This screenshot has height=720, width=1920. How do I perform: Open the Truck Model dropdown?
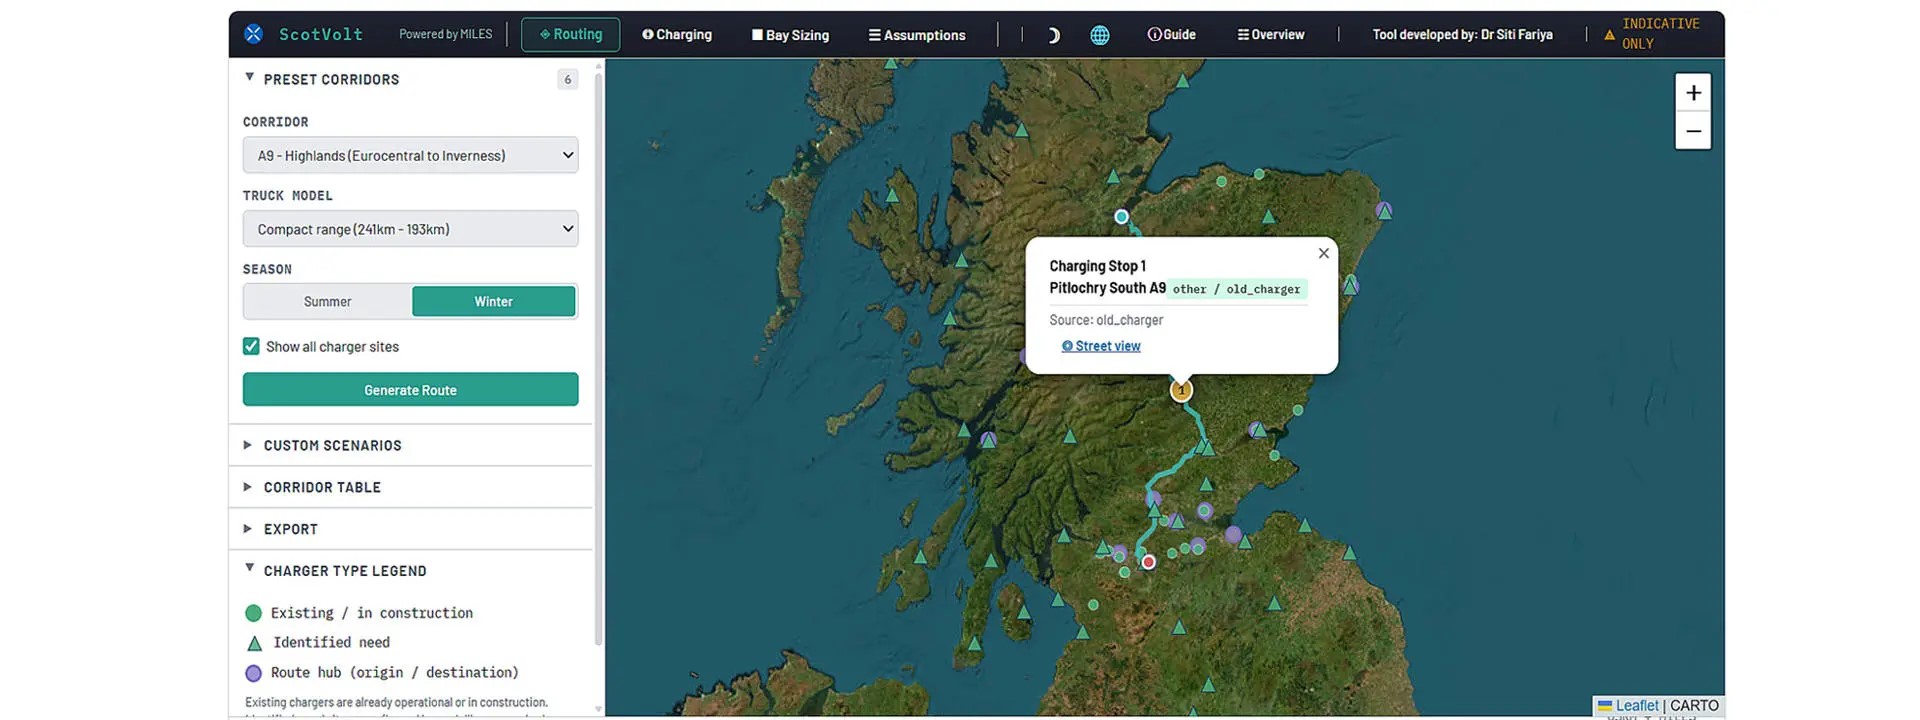410,229
